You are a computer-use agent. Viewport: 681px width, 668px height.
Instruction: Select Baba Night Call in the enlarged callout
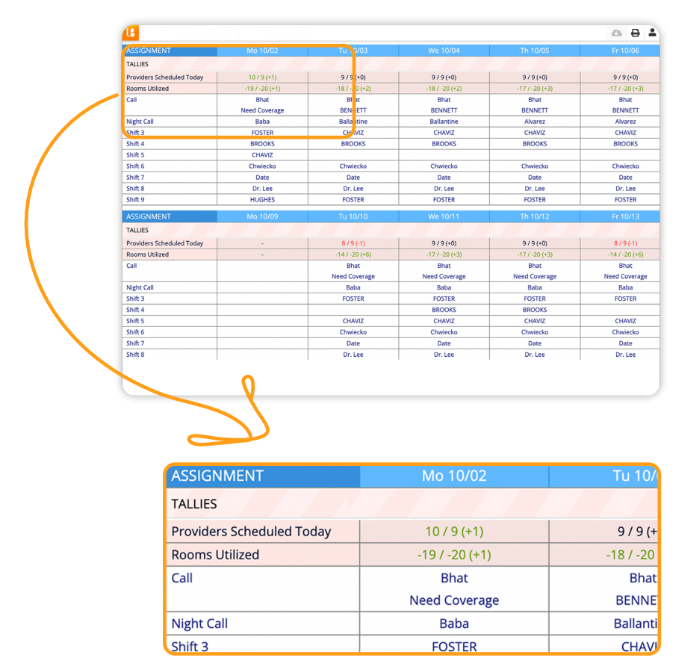pos(454,623)
